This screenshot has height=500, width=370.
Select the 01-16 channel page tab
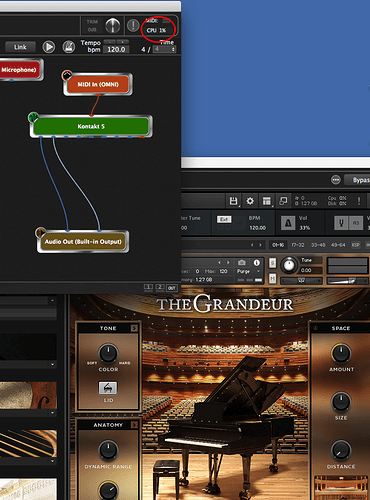coord(278,245)
